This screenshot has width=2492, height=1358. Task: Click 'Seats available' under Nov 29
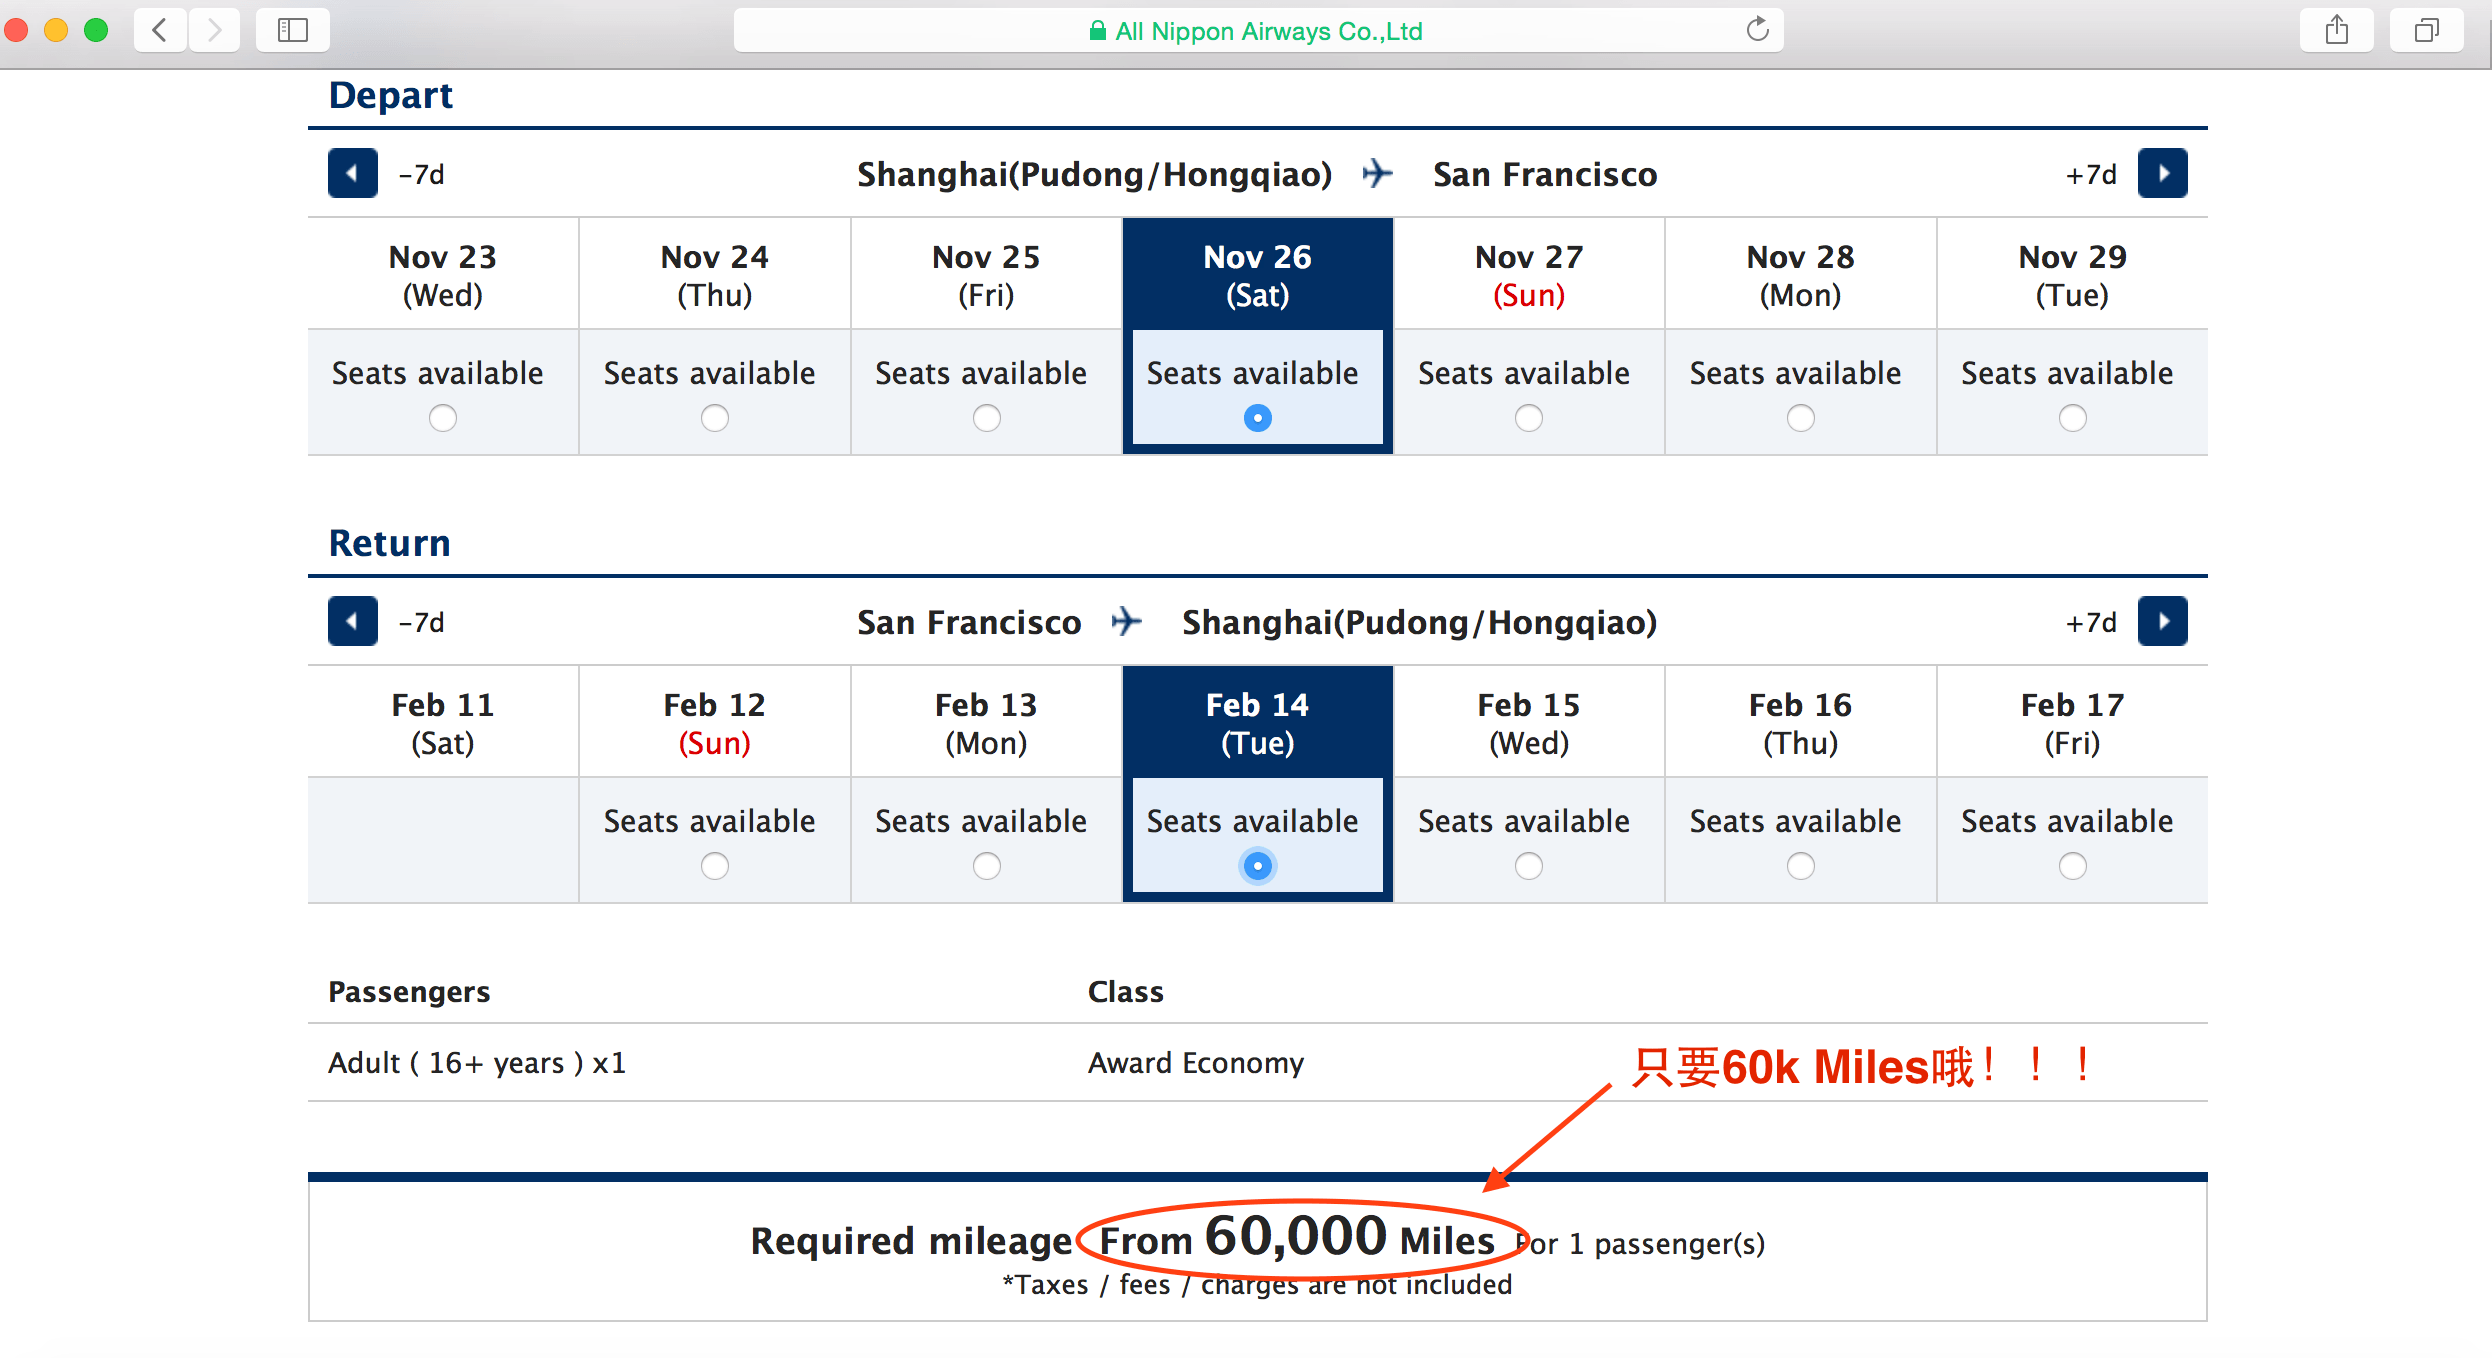[x=2067, y=373]
